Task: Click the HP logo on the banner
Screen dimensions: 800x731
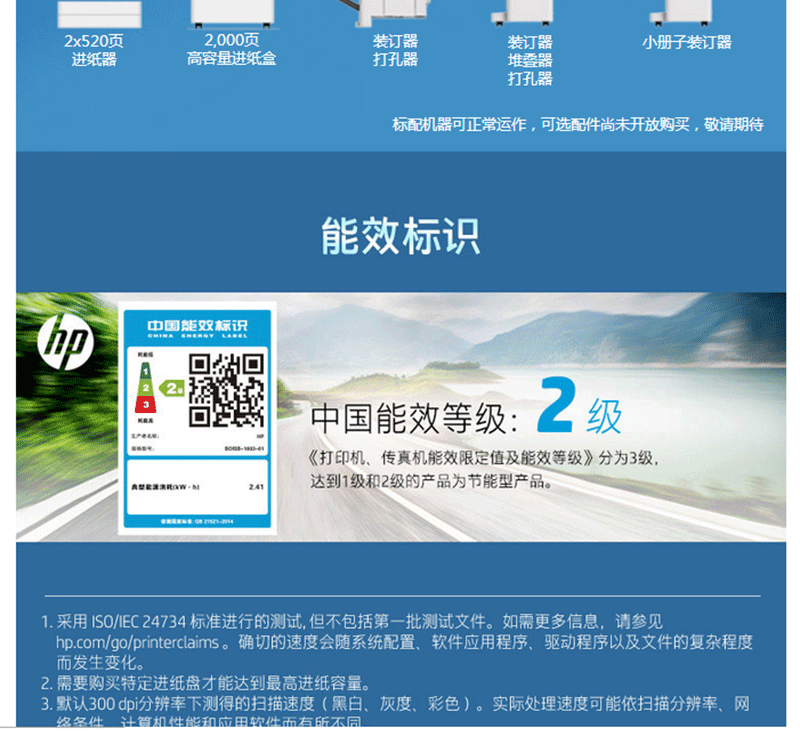Action: (x=64, y=341)
